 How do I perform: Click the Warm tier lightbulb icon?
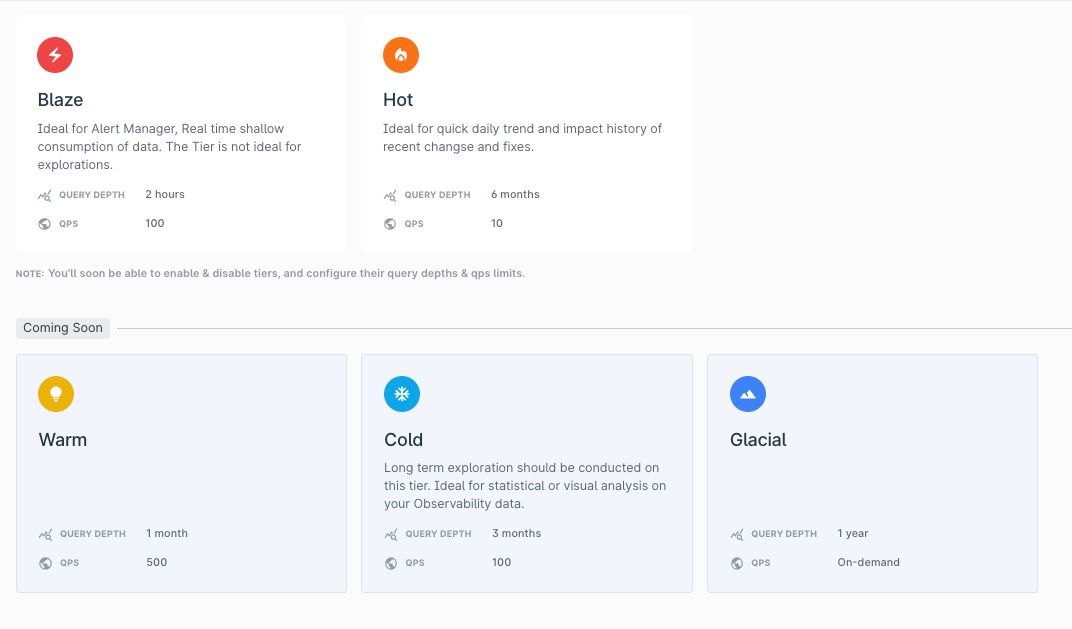pos(56,394)
